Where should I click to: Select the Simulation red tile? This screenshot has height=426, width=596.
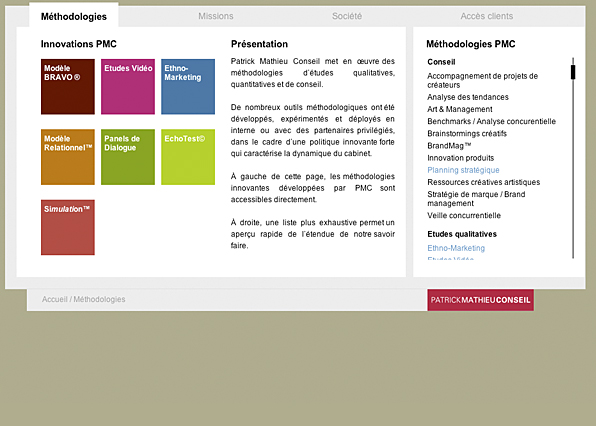point(68,227)
